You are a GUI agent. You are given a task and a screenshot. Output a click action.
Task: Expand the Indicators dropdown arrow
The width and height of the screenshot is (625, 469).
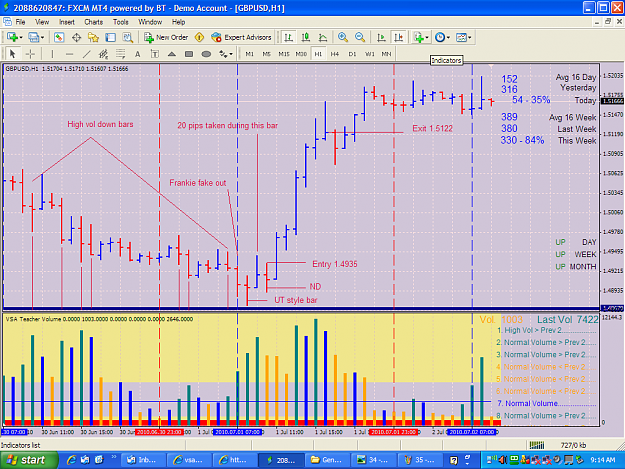pyautogui.click(x=427, y=38)
